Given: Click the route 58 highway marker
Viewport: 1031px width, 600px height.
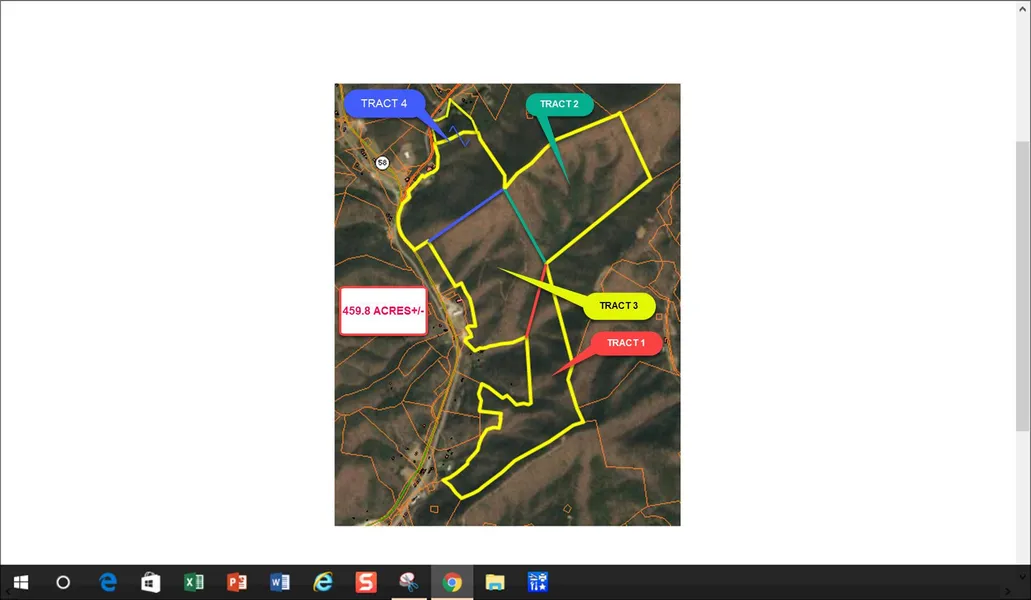Looking at the screenshot, I should (382, 162).
